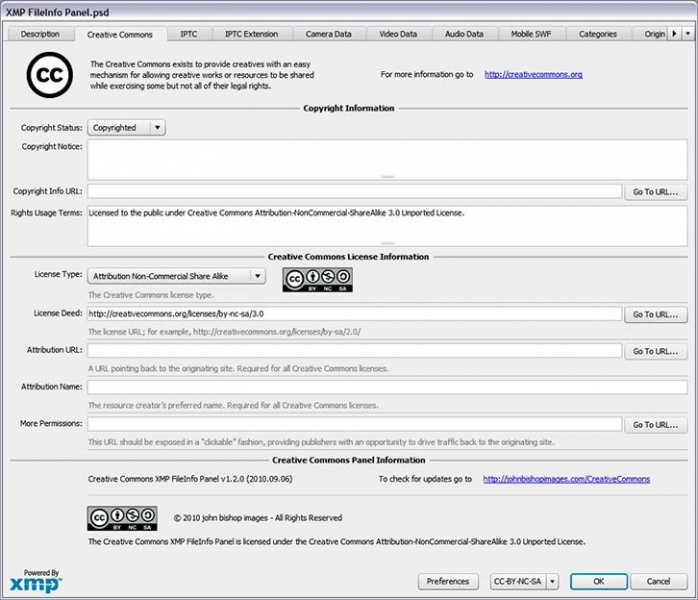Select the Creative Commons tab

click(120, 34)
